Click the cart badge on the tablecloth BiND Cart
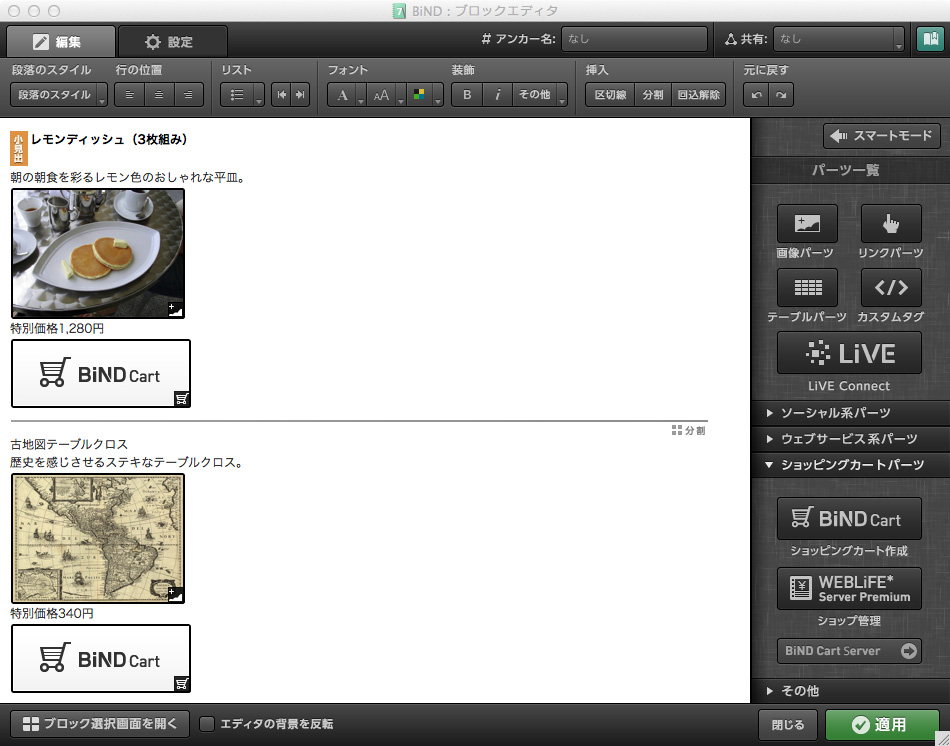The height and width of the screenshot is (746, 950). (x=182, y=684)
